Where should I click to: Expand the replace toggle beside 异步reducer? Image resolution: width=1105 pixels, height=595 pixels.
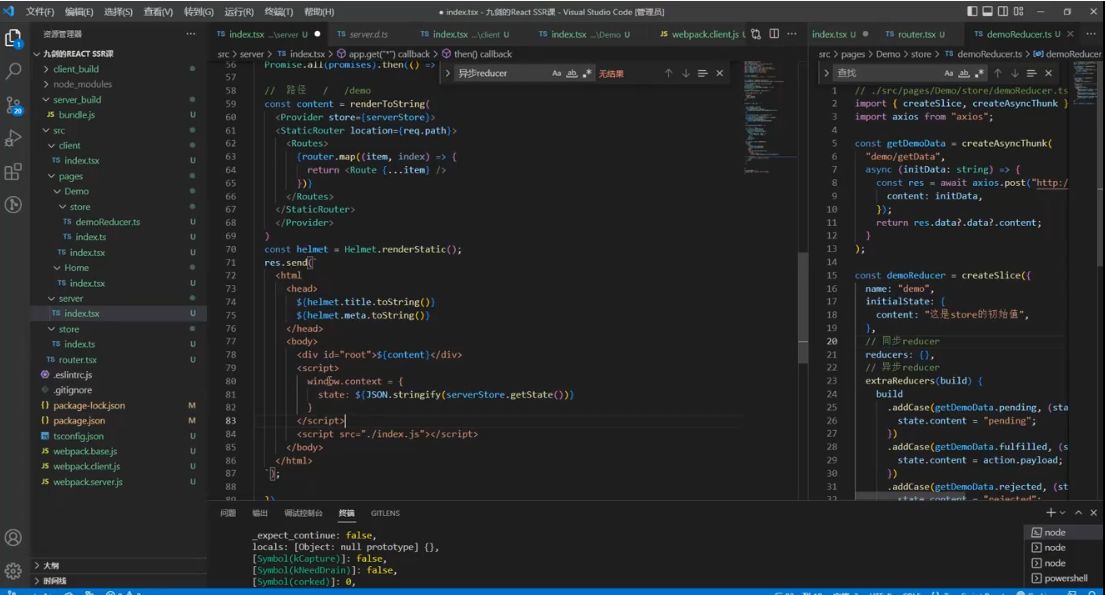[x=447, y=73]
